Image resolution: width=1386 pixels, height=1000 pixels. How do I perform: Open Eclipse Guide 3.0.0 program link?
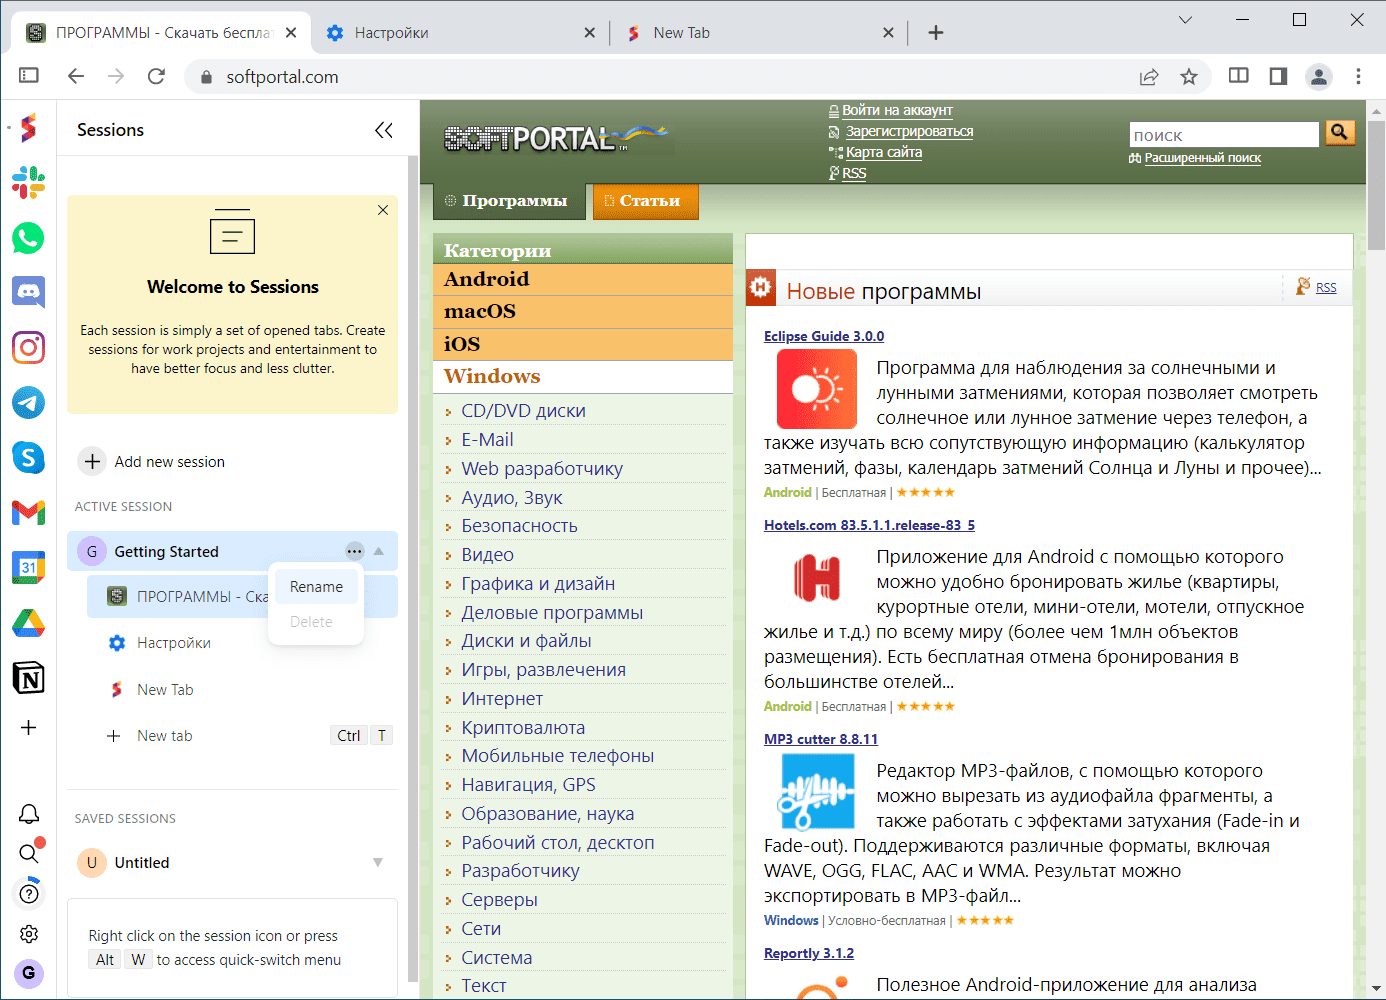point(824,336)
